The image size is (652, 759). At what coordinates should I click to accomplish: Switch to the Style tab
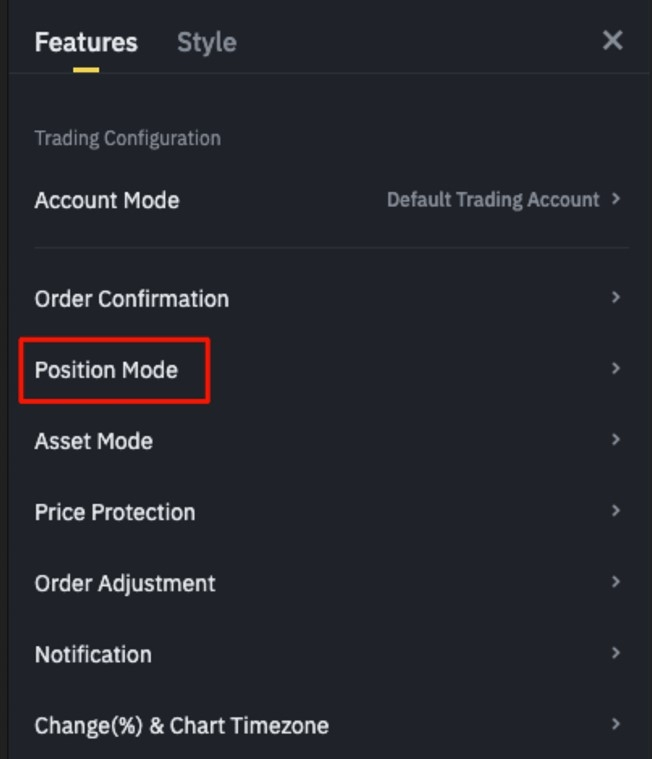(x=206, y=42)
